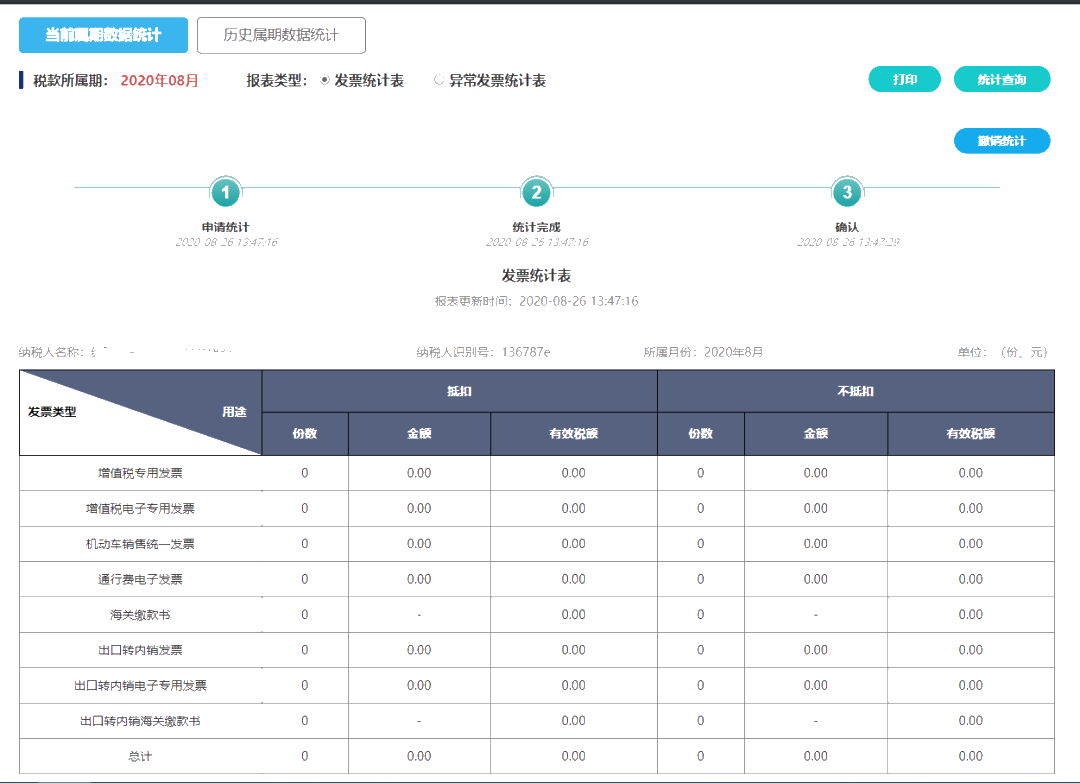1080x783 pixels.
Task: Select the 出口转内销发票 row
Action: coord(140,650)
